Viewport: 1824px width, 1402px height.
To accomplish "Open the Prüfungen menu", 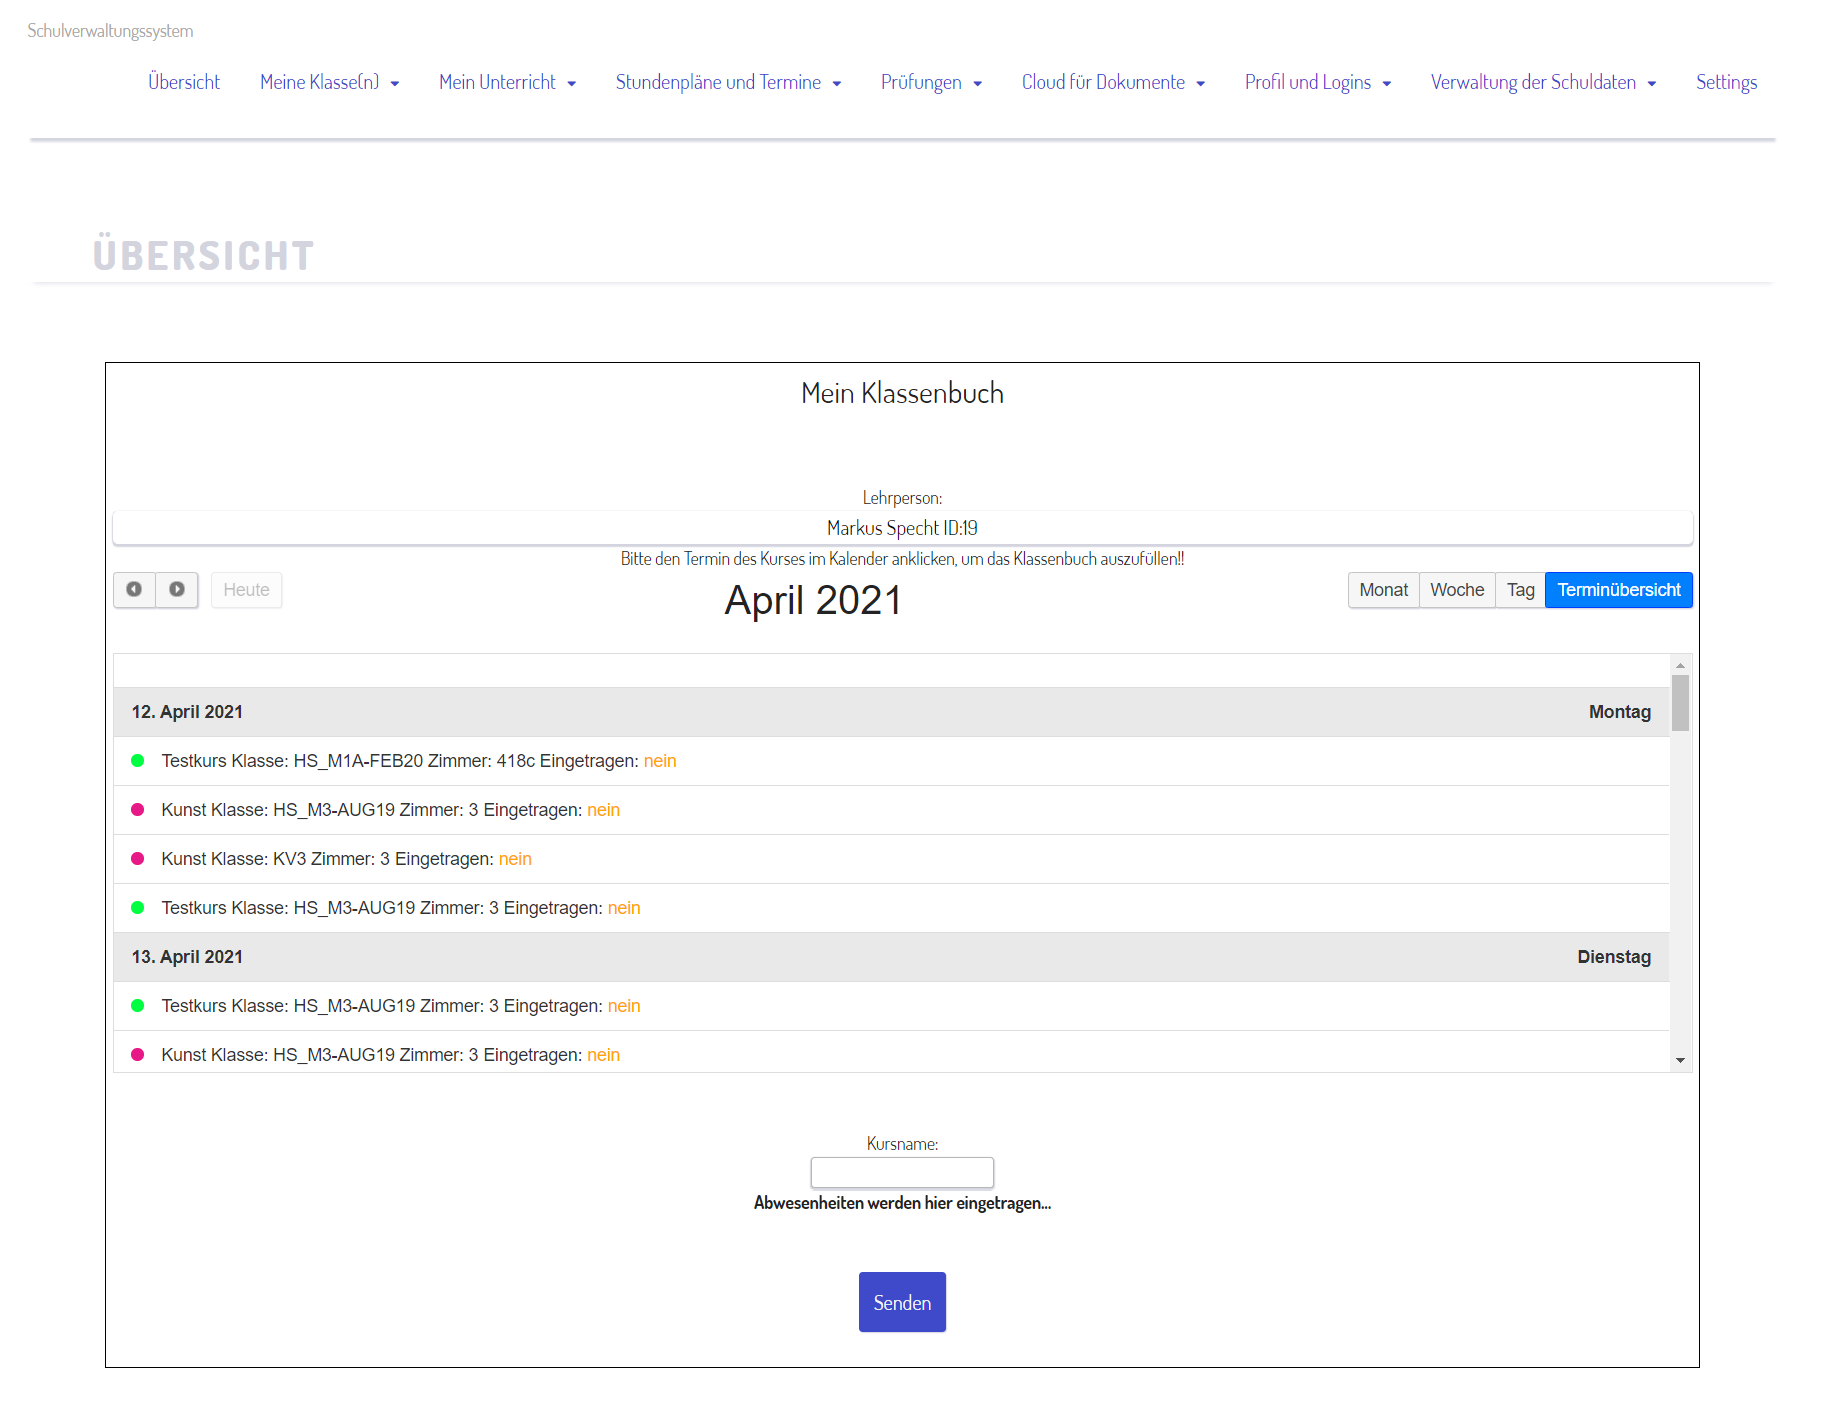I will 931,82.
